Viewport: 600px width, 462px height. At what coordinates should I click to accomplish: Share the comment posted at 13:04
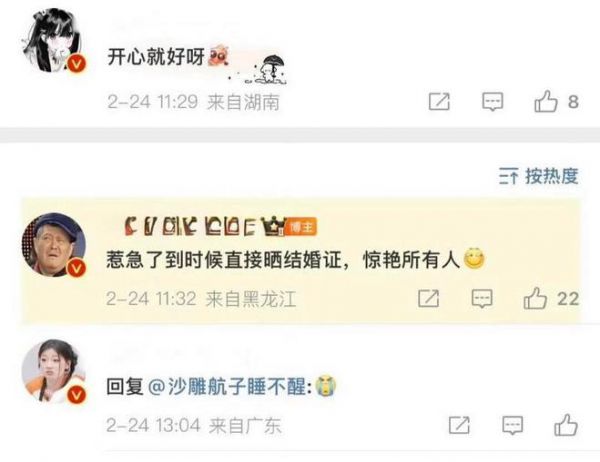tap(459, 425)
